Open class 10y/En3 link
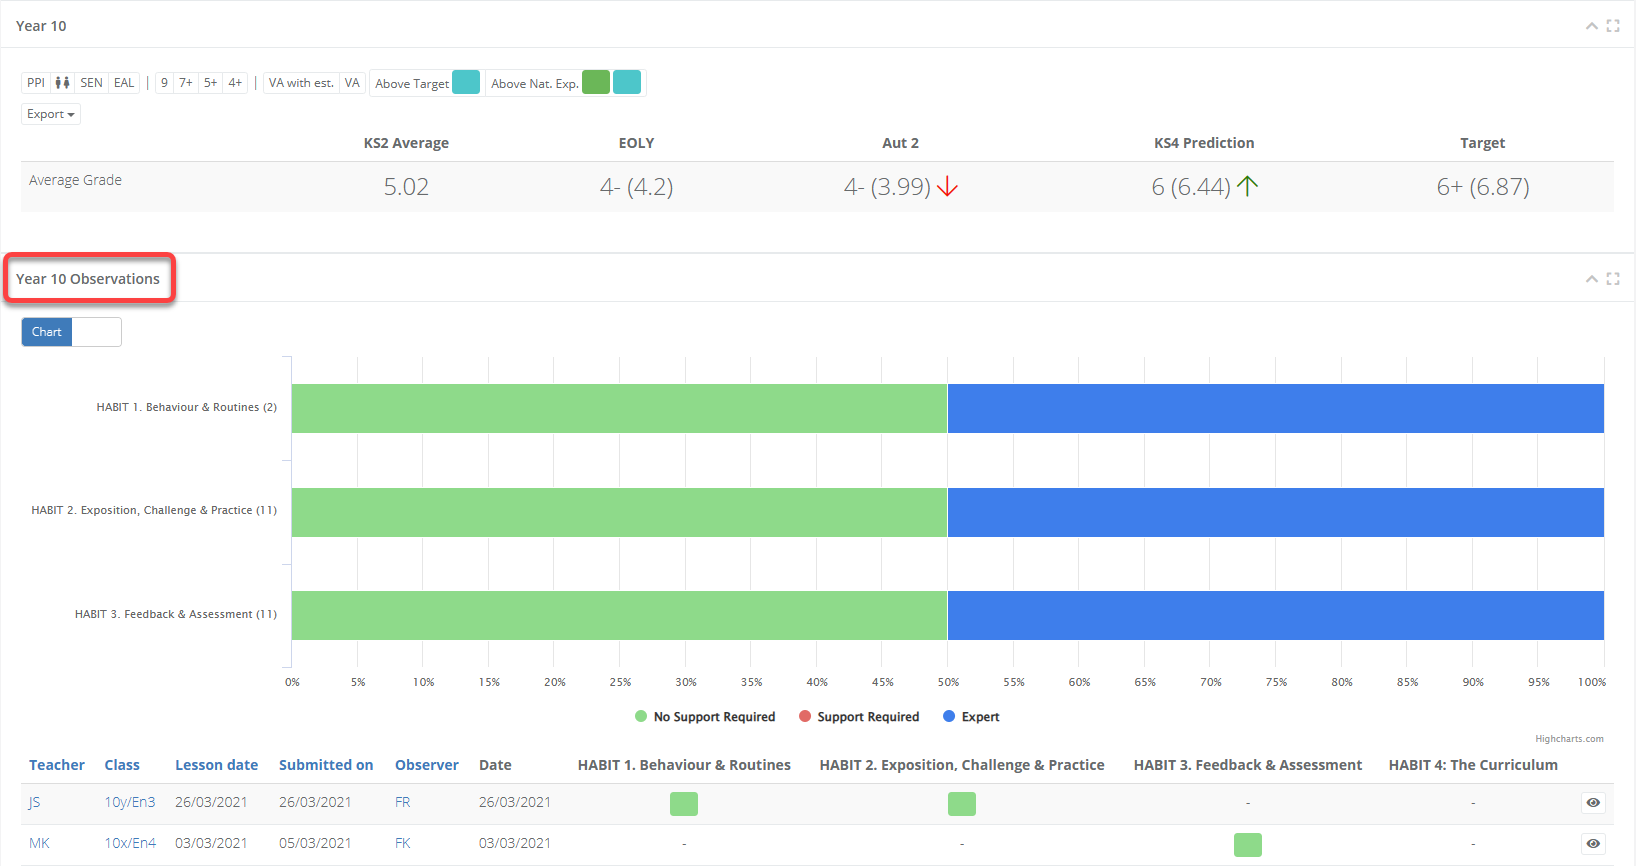The height and width of the screenshot is (866, 1636). click(130, 802)
